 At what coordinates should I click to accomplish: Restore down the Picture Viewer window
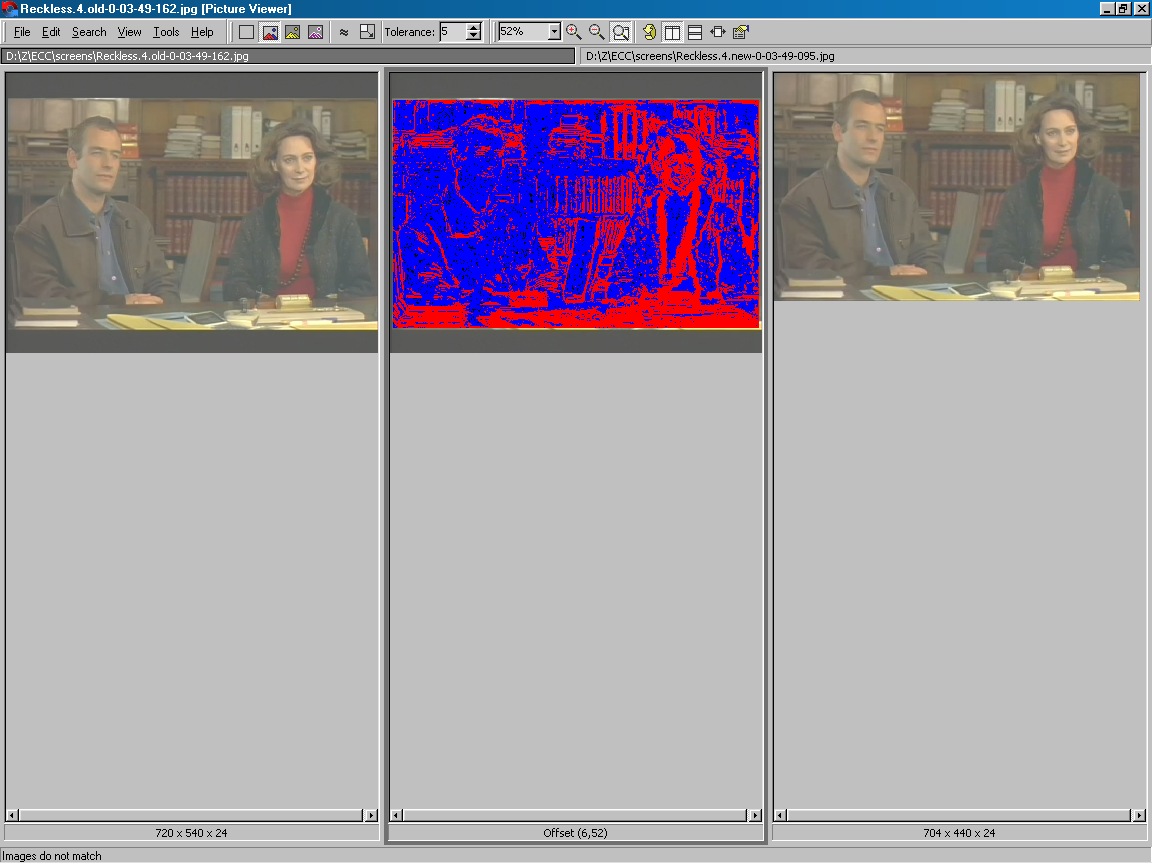[1123, 9]
